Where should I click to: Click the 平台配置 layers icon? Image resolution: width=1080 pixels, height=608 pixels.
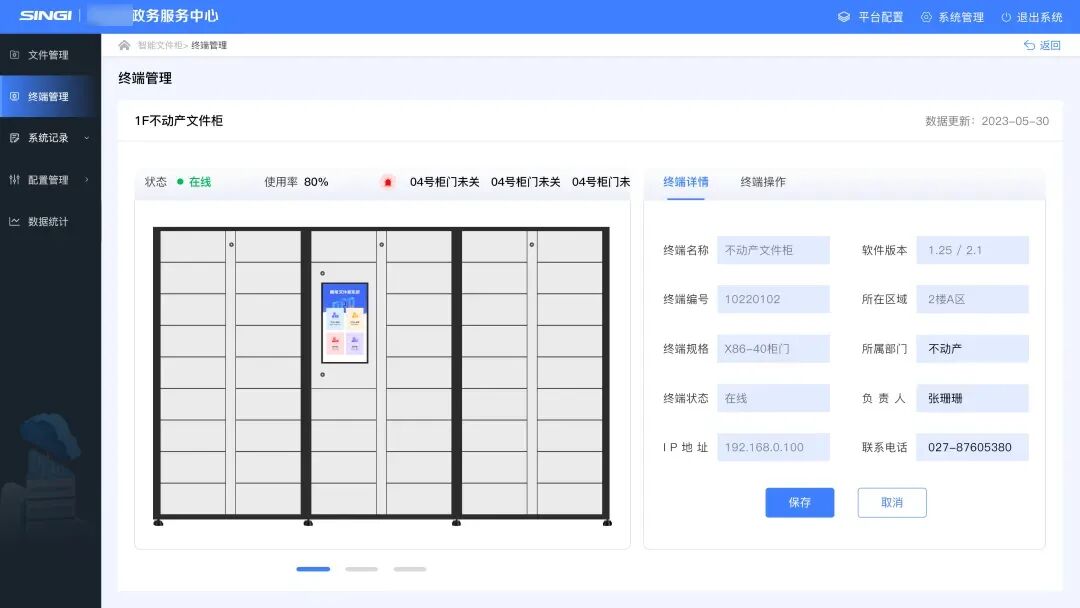tap(844, 17)
